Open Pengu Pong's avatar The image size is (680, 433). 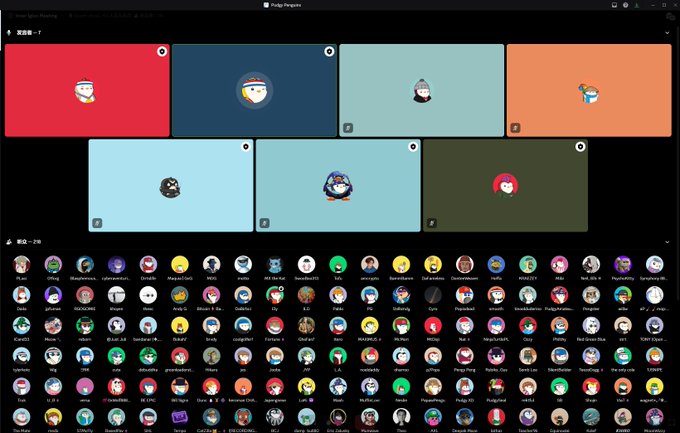(x=464, y=356)
